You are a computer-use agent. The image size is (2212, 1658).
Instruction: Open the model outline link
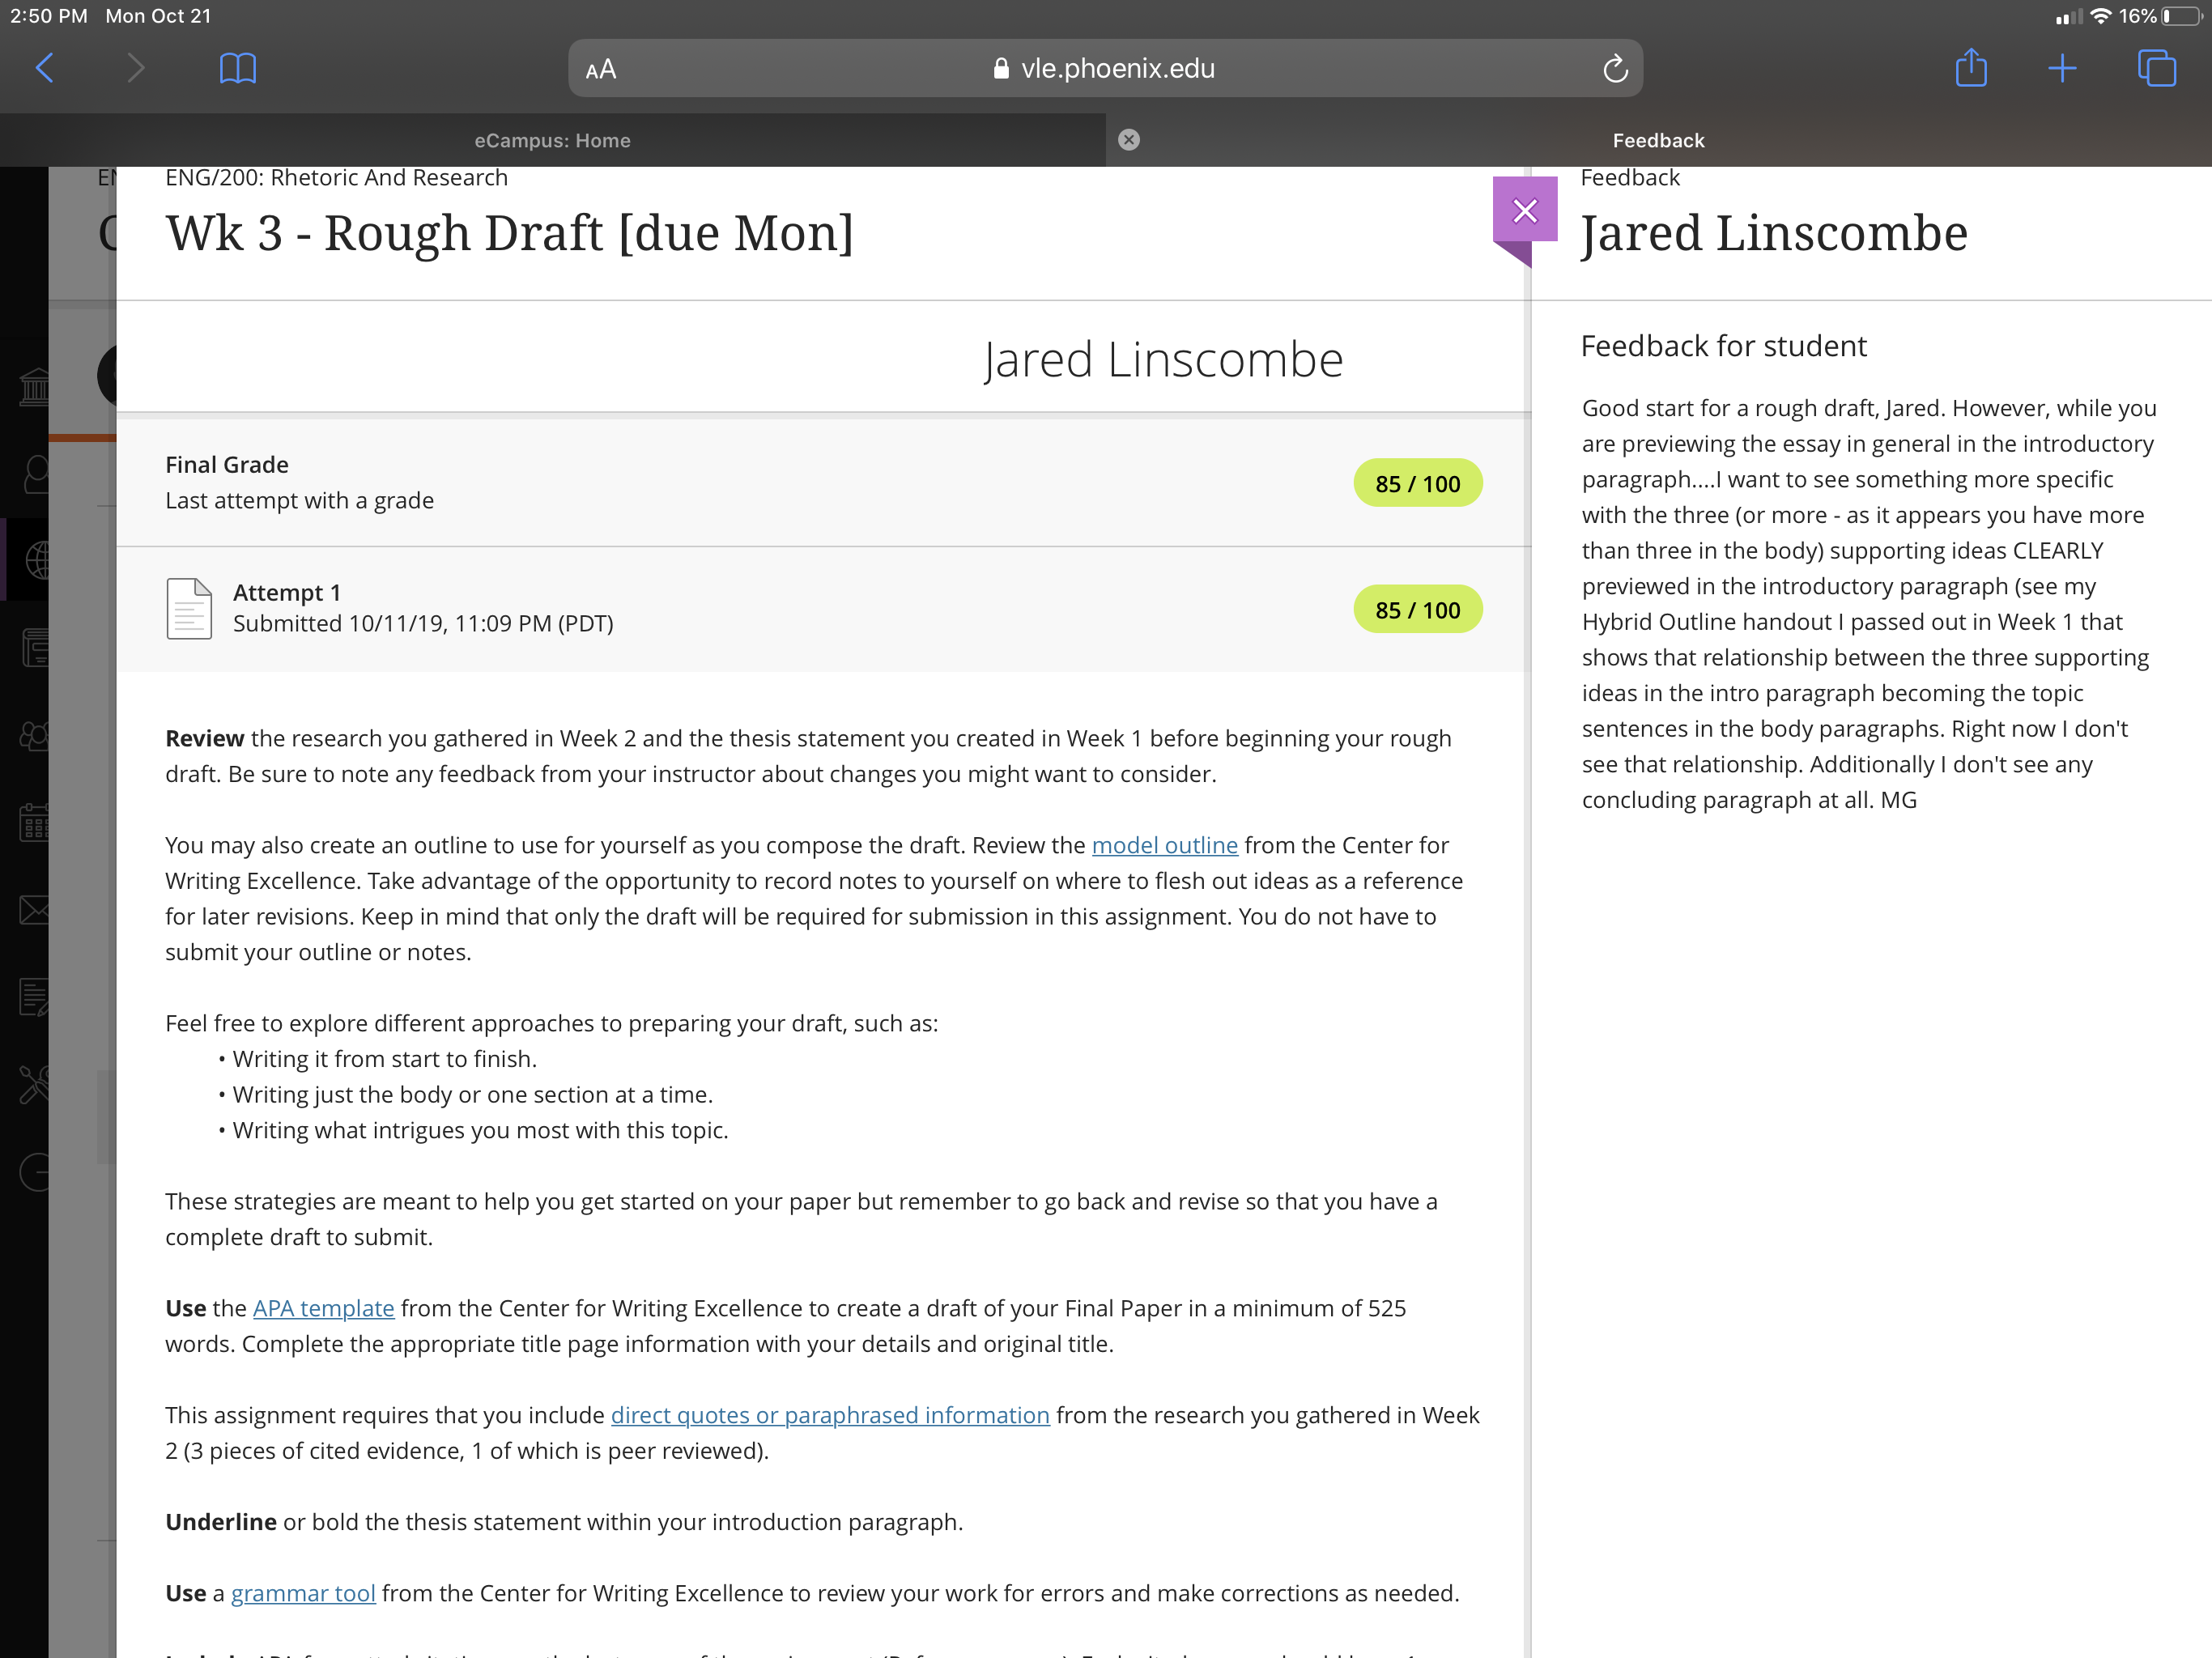tap(1164, 845)
